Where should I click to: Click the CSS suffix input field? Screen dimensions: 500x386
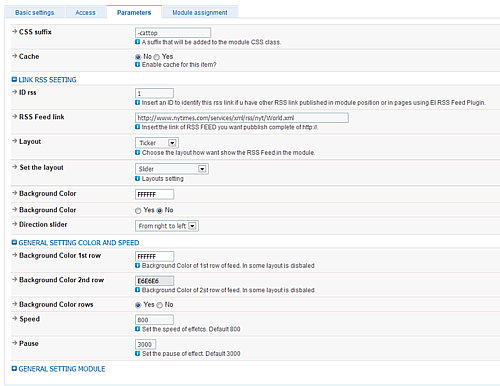(173, 33)
